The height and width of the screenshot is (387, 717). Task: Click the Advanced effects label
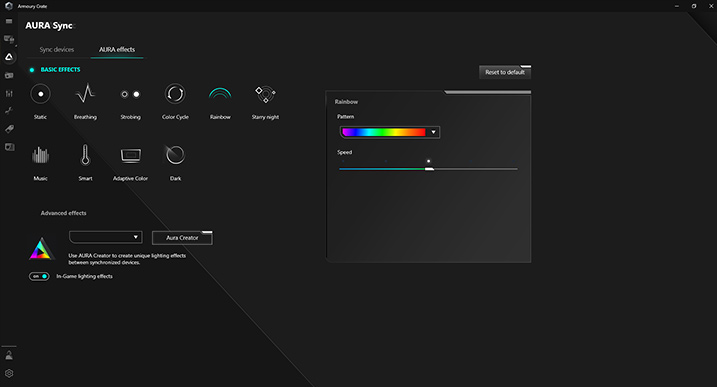(x=64, y=213)
